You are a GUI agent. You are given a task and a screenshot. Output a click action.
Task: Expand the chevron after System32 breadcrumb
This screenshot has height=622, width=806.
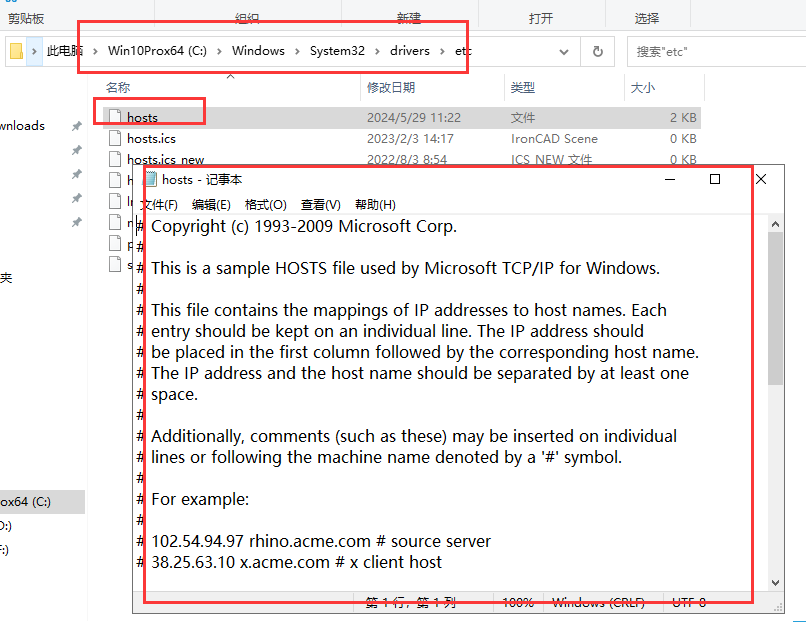point(377,51)
